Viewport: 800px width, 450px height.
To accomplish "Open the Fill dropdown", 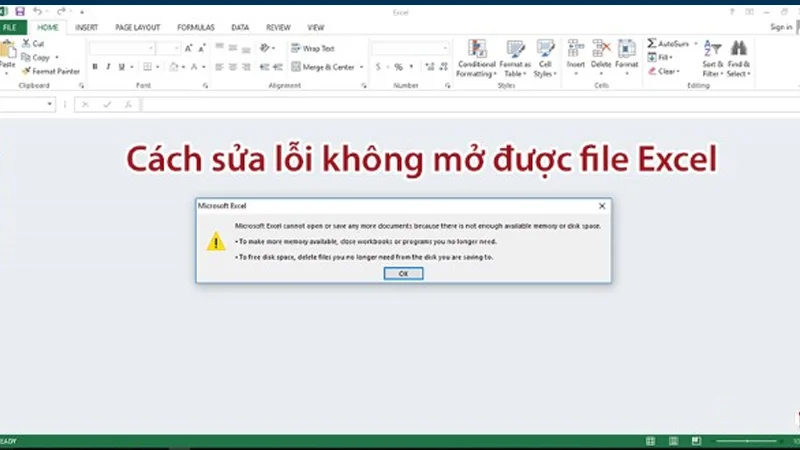I will click(x=660, y=58).
